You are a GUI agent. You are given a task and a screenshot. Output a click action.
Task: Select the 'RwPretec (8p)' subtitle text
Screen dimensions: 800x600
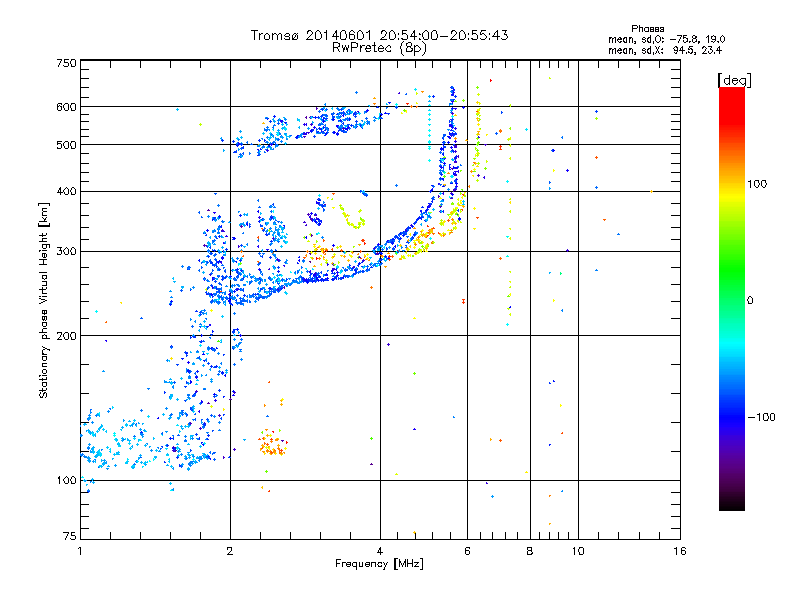coord(379,48)
